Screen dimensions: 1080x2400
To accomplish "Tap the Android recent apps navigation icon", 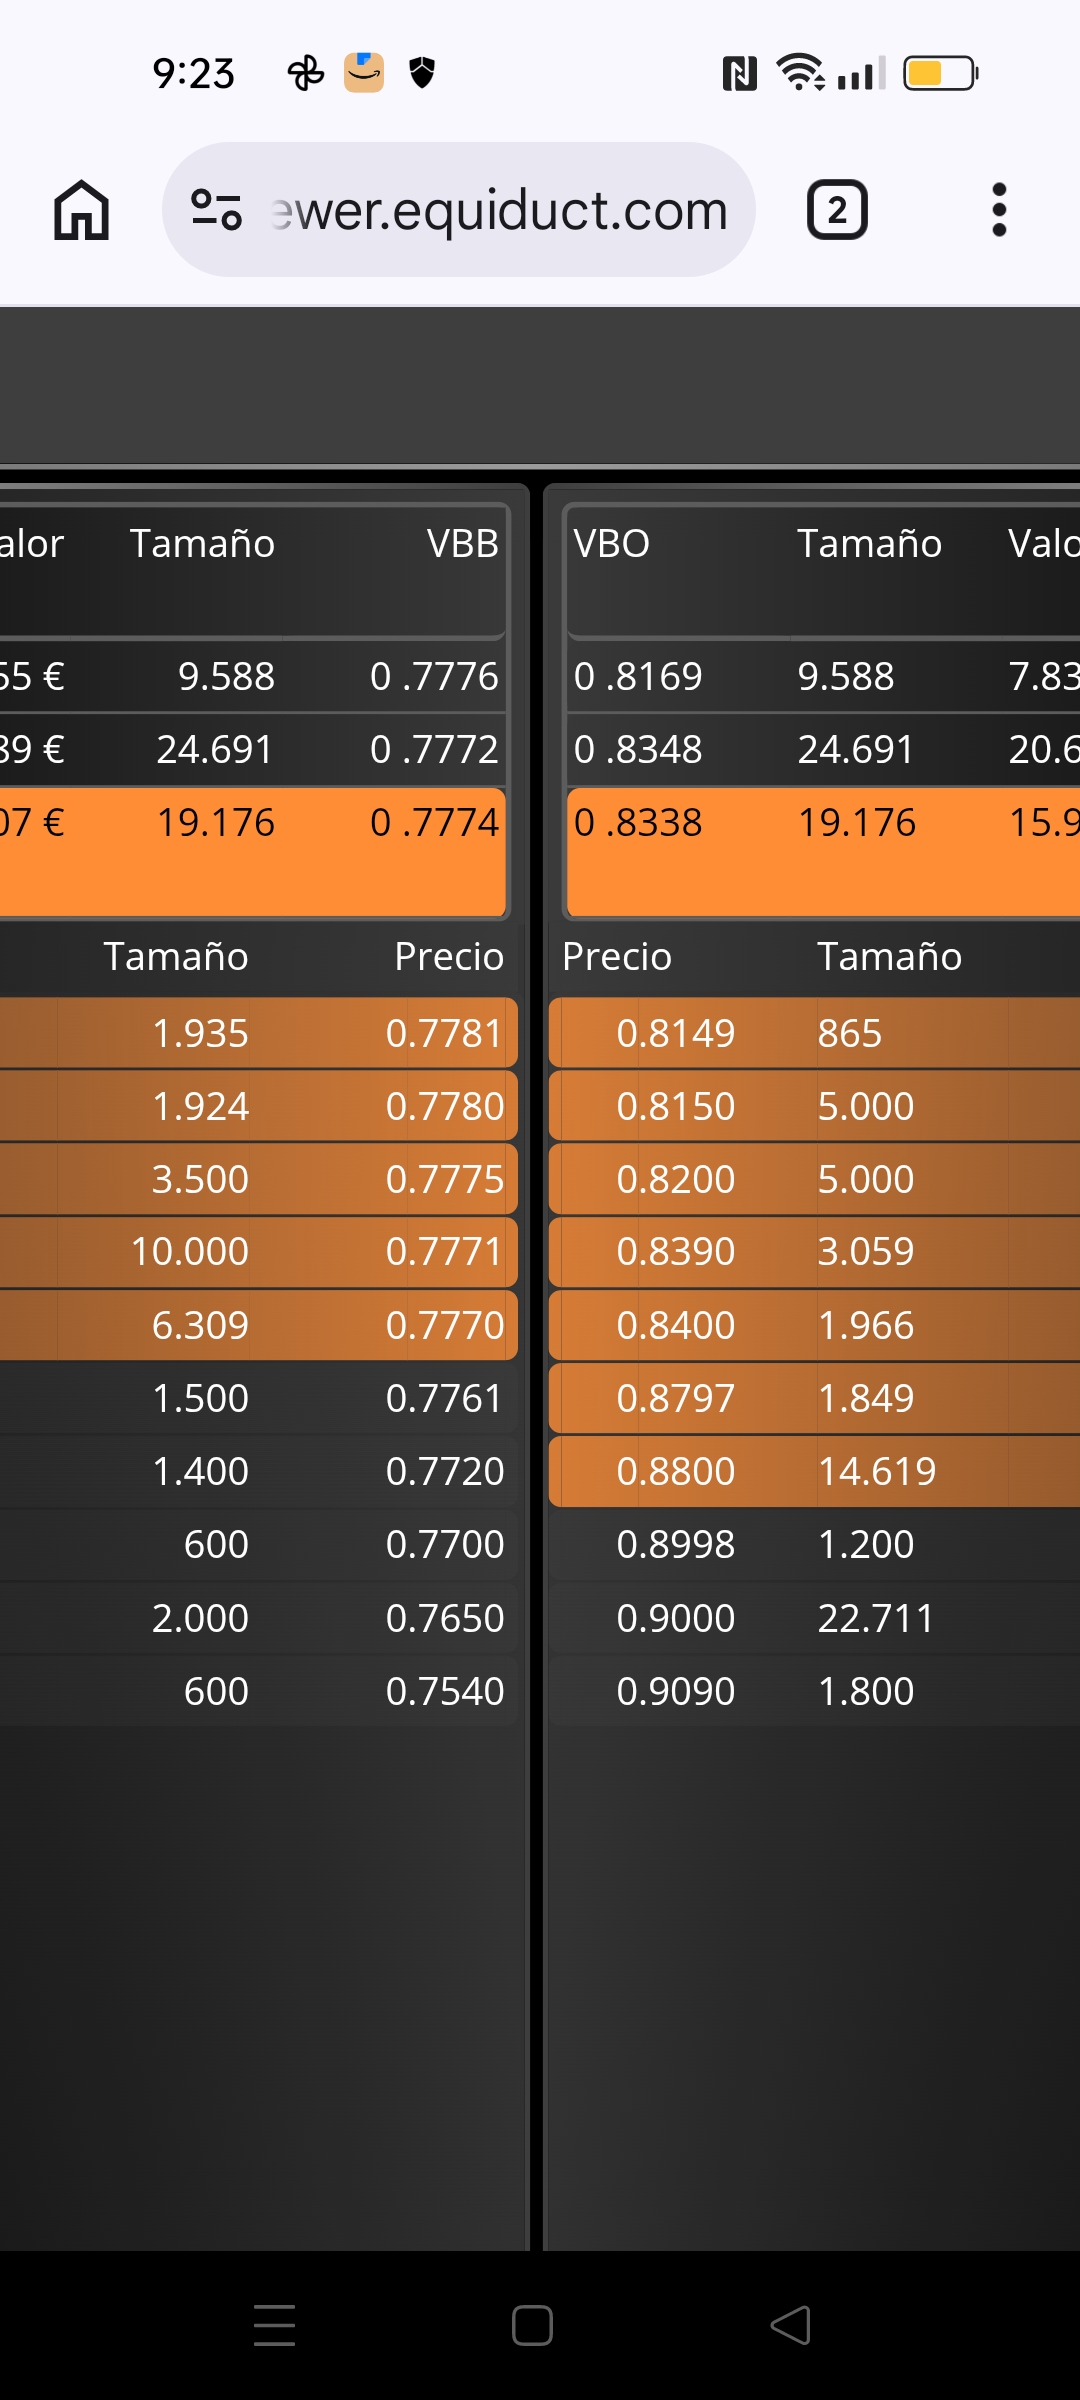I will (274, 2325).
